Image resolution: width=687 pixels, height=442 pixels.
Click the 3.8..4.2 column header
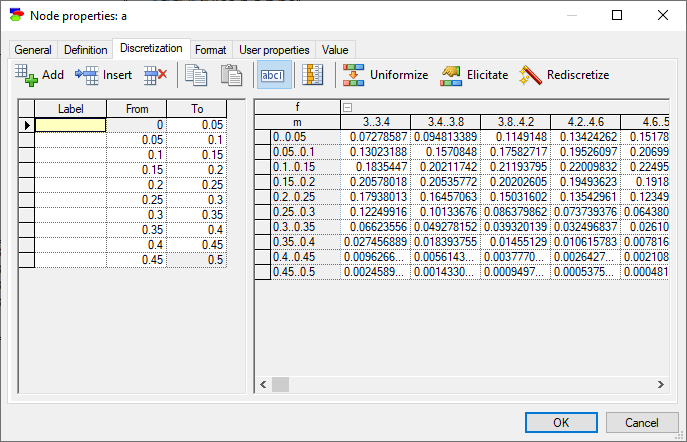(516, 122)
